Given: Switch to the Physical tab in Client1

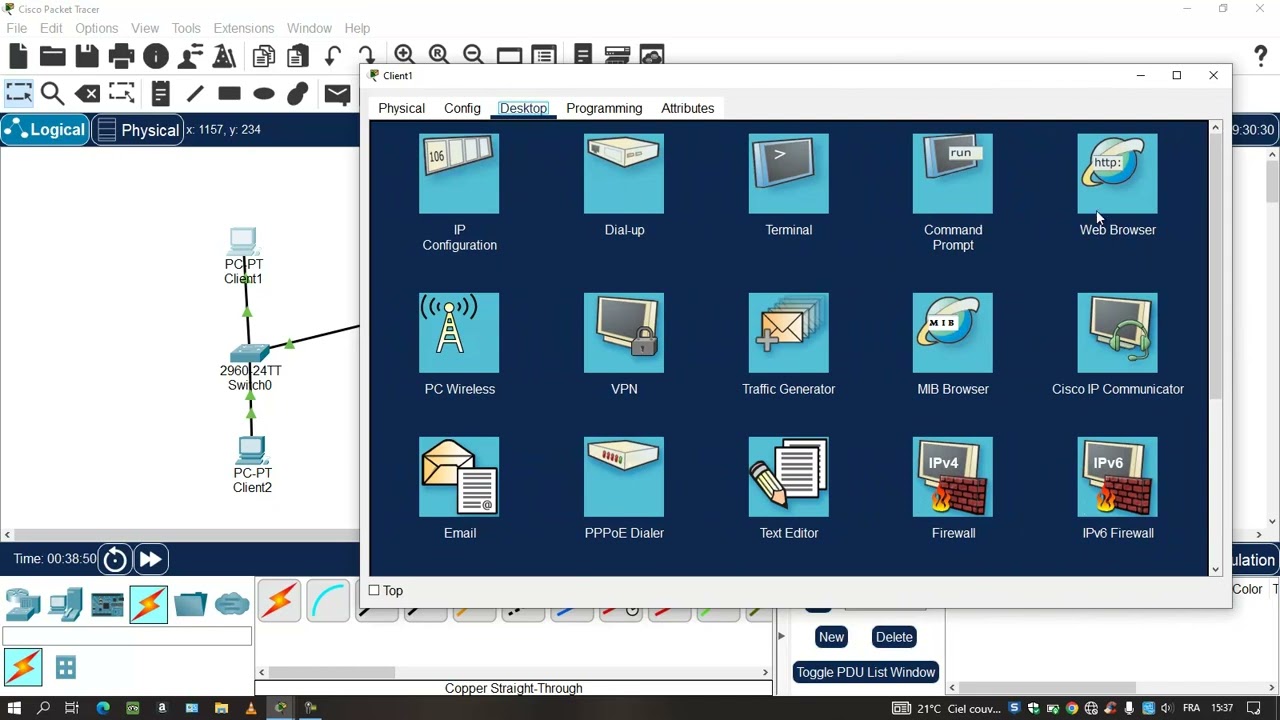Looking at the screenshot, I should [x=401, y=108].
